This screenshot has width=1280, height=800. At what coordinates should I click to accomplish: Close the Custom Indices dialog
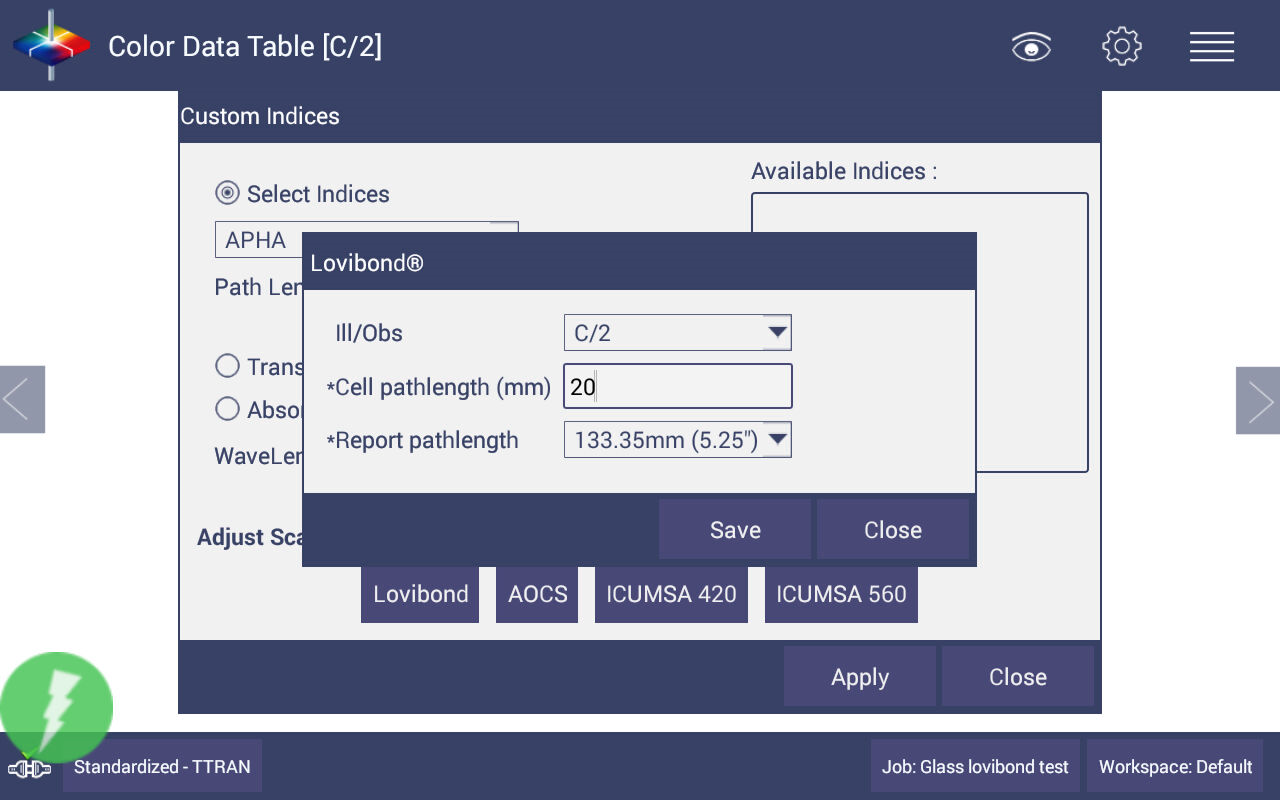1018,677
